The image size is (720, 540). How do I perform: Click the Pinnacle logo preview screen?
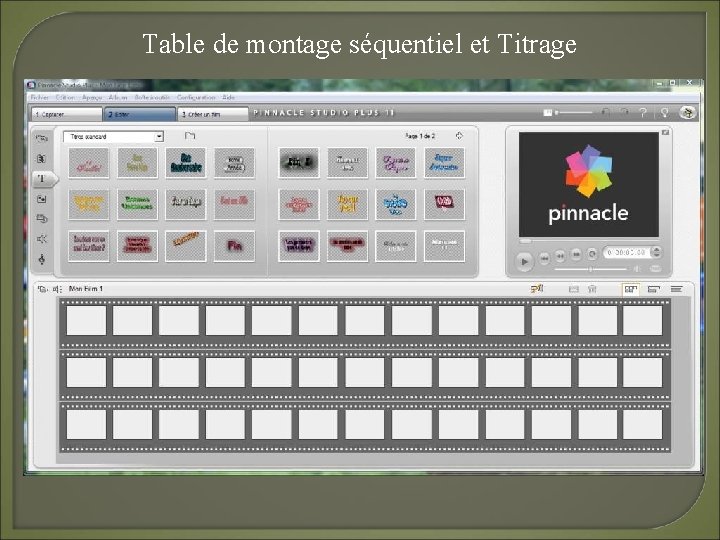click(x=589, y=185)
